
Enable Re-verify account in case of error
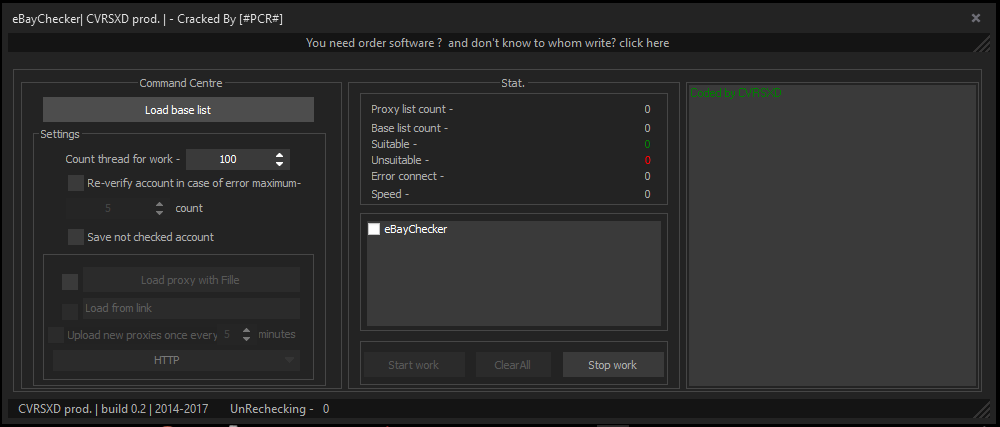(76, 184)
